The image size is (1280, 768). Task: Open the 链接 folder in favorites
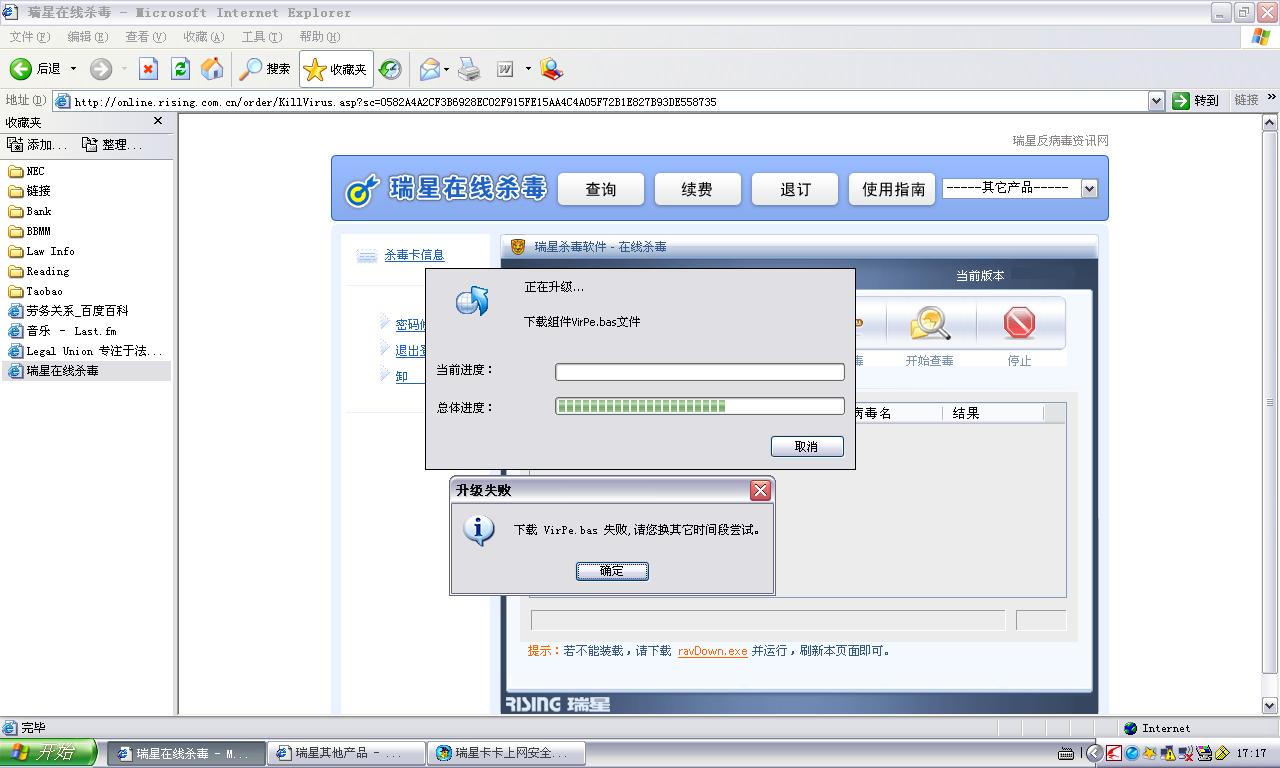30,191
